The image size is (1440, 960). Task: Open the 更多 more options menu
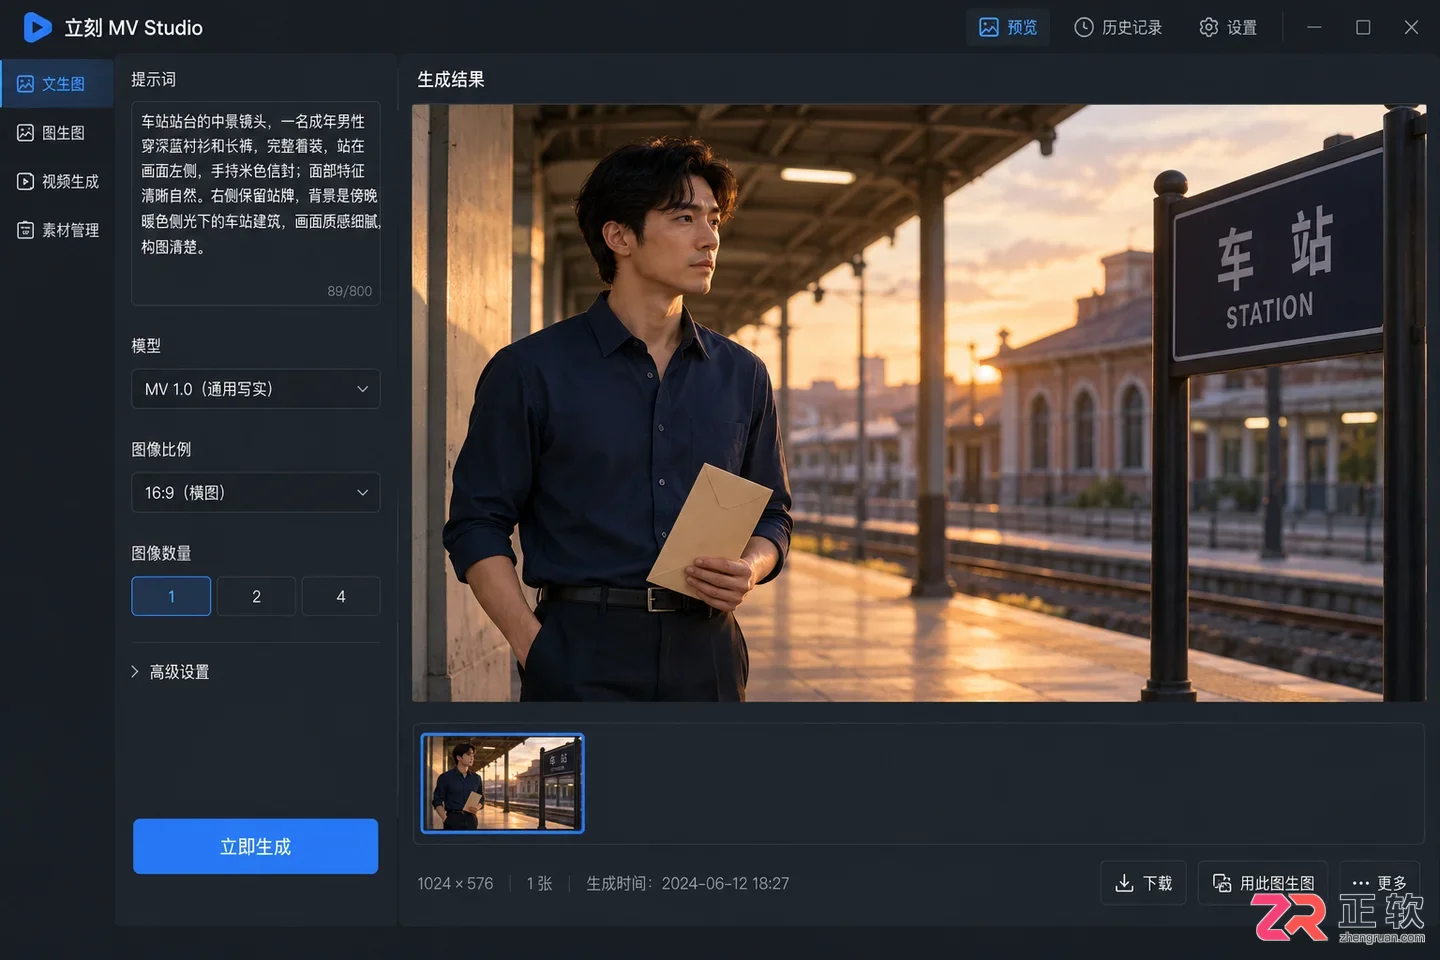tap(1379, 883)
